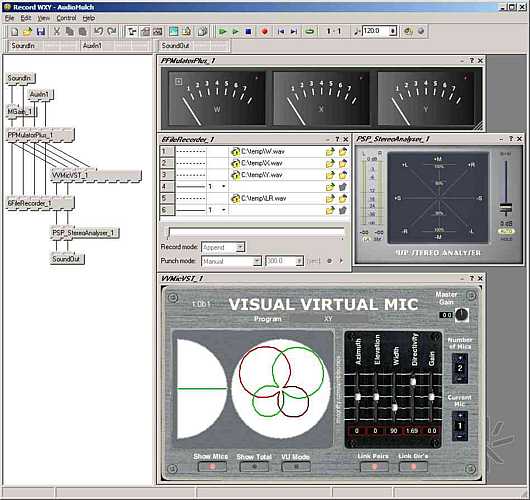Click the audio file icon beside C:\temp\W.wav
This screenshot has height=500, width=530.
pyautogui.click(x=235, y=152)
